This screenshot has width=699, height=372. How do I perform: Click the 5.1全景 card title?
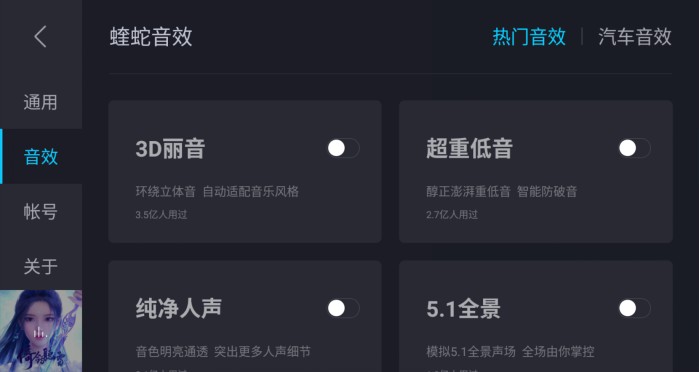[x=464, y=309]
